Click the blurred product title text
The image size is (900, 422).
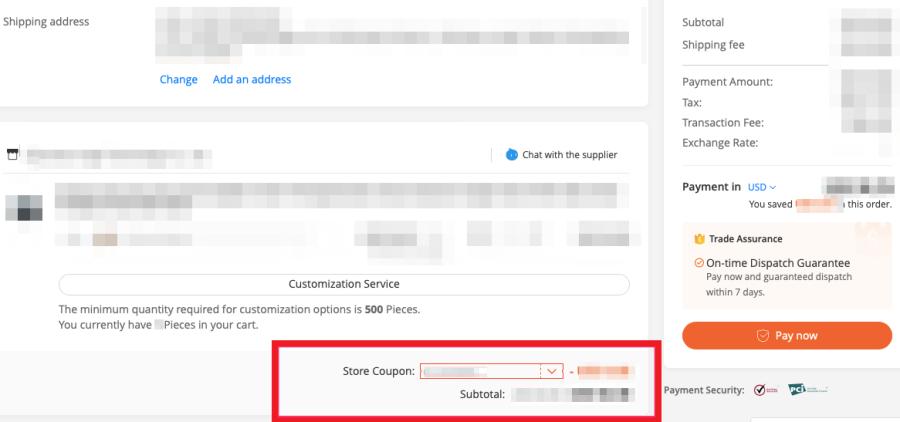[340, 195]
